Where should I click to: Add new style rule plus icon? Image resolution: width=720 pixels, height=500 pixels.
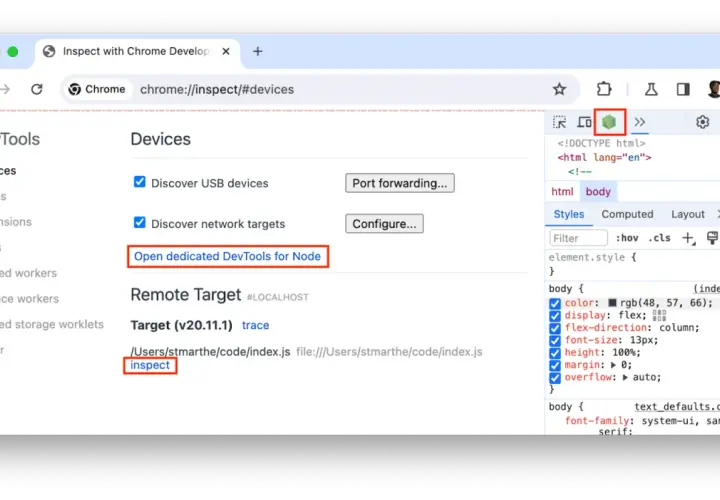(688, 238)
